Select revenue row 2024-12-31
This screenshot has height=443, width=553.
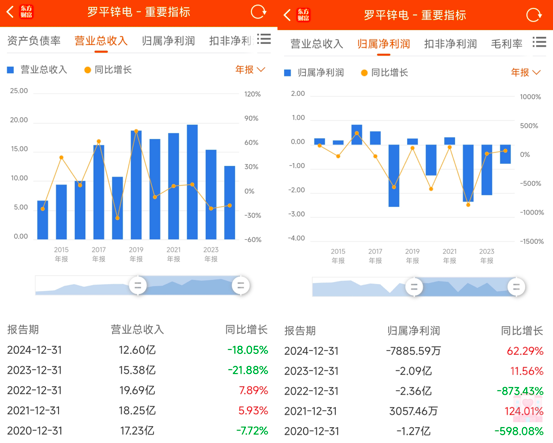138,350
